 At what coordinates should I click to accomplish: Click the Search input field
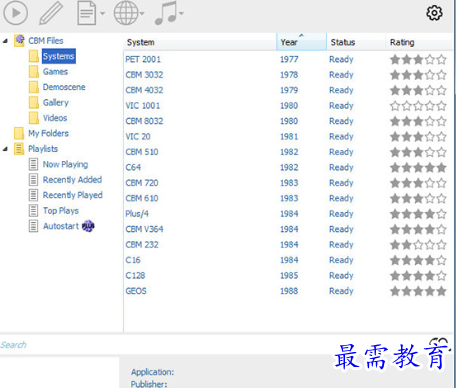(213, 345)
